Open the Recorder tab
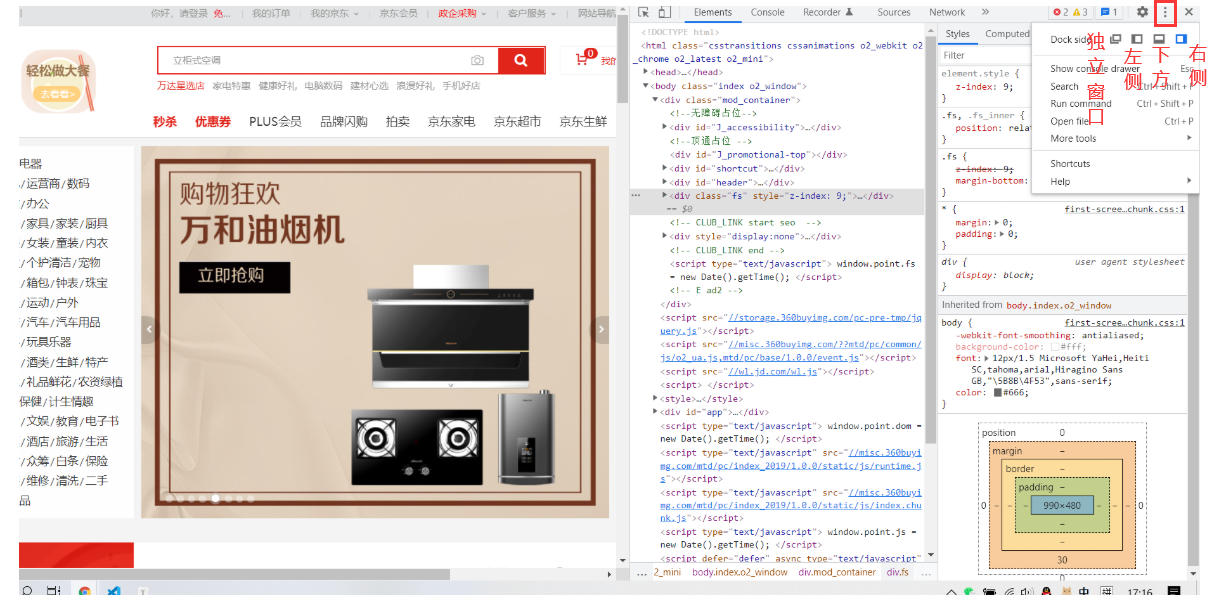 [x=828, y=12]
